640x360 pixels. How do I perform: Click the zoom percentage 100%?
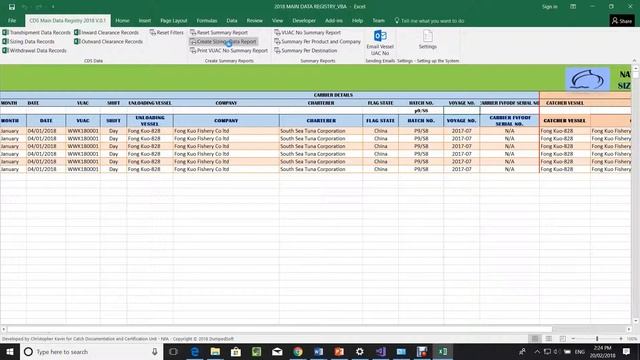pyautogui.click(x=632, y=339)
